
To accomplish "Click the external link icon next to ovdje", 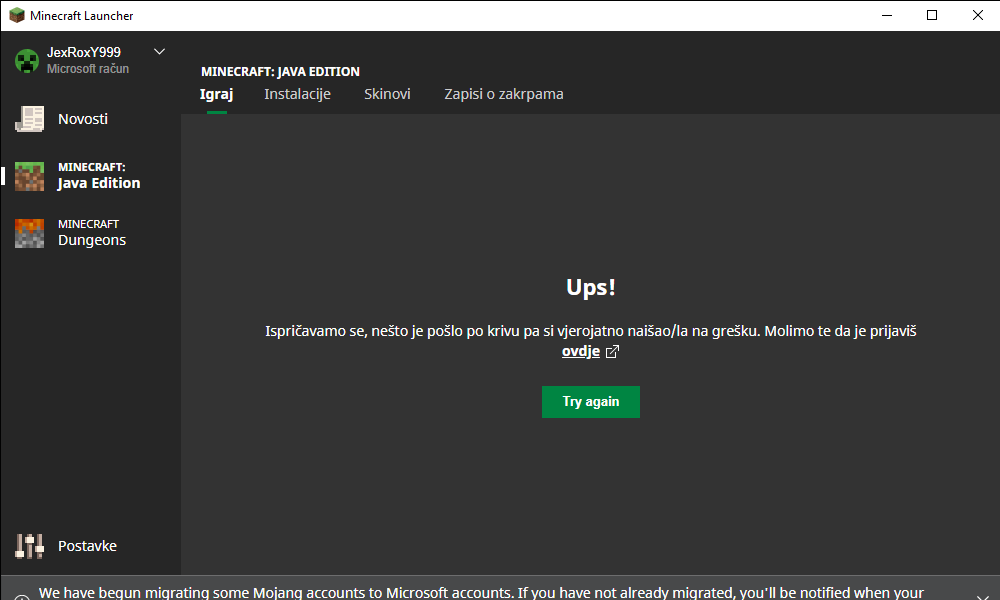I will point(612,351).
